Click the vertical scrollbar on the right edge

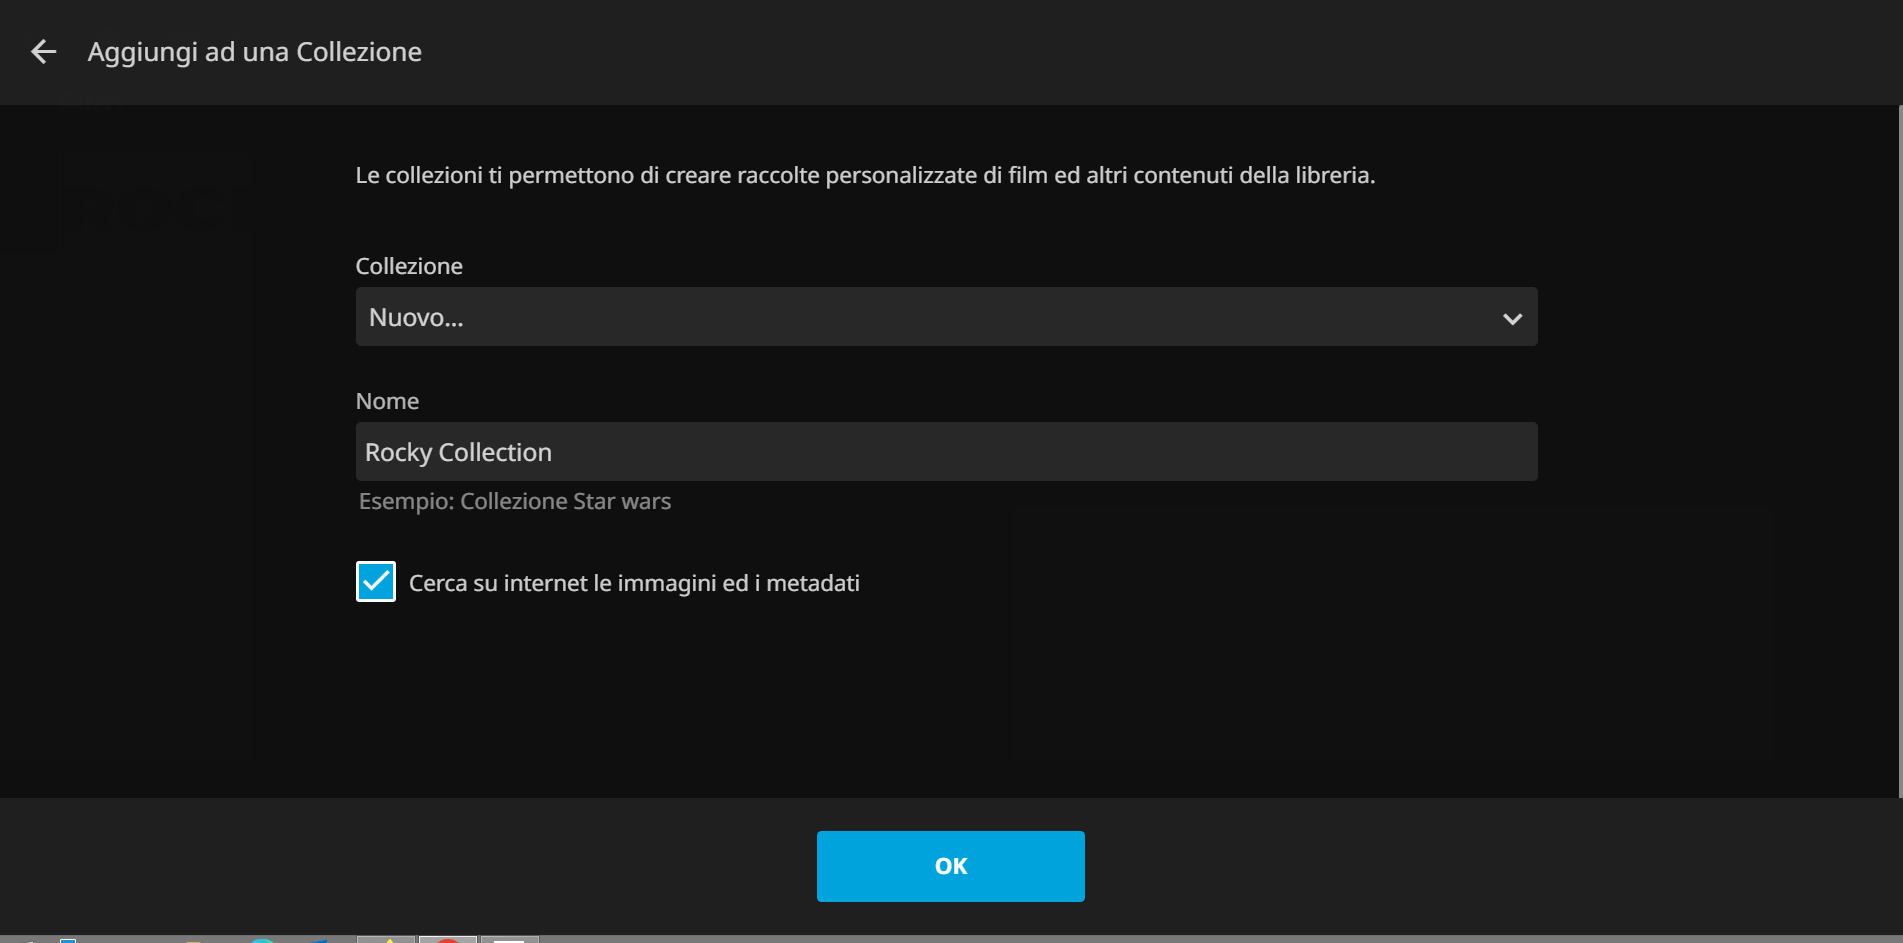1899,450
